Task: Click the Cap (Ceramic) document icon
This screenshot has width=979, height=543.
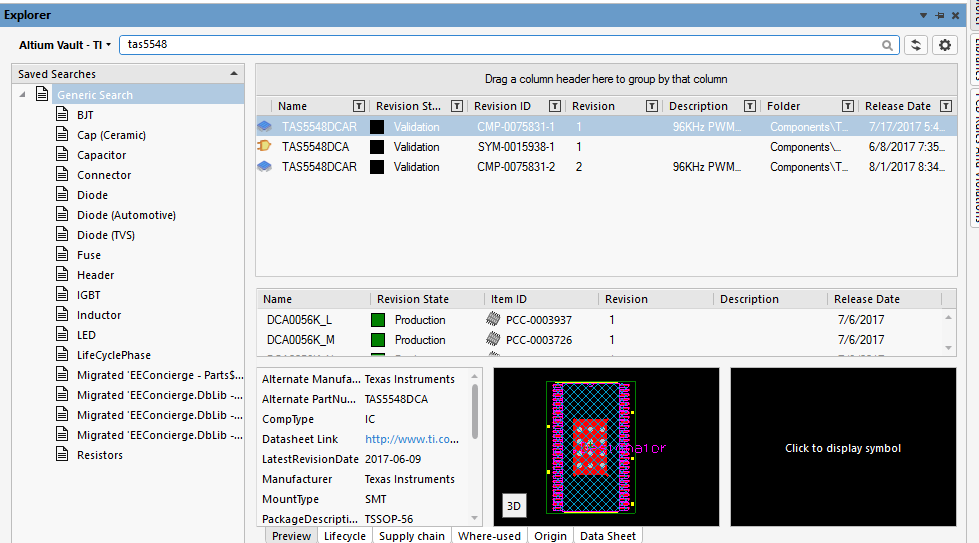Action: 62,134
